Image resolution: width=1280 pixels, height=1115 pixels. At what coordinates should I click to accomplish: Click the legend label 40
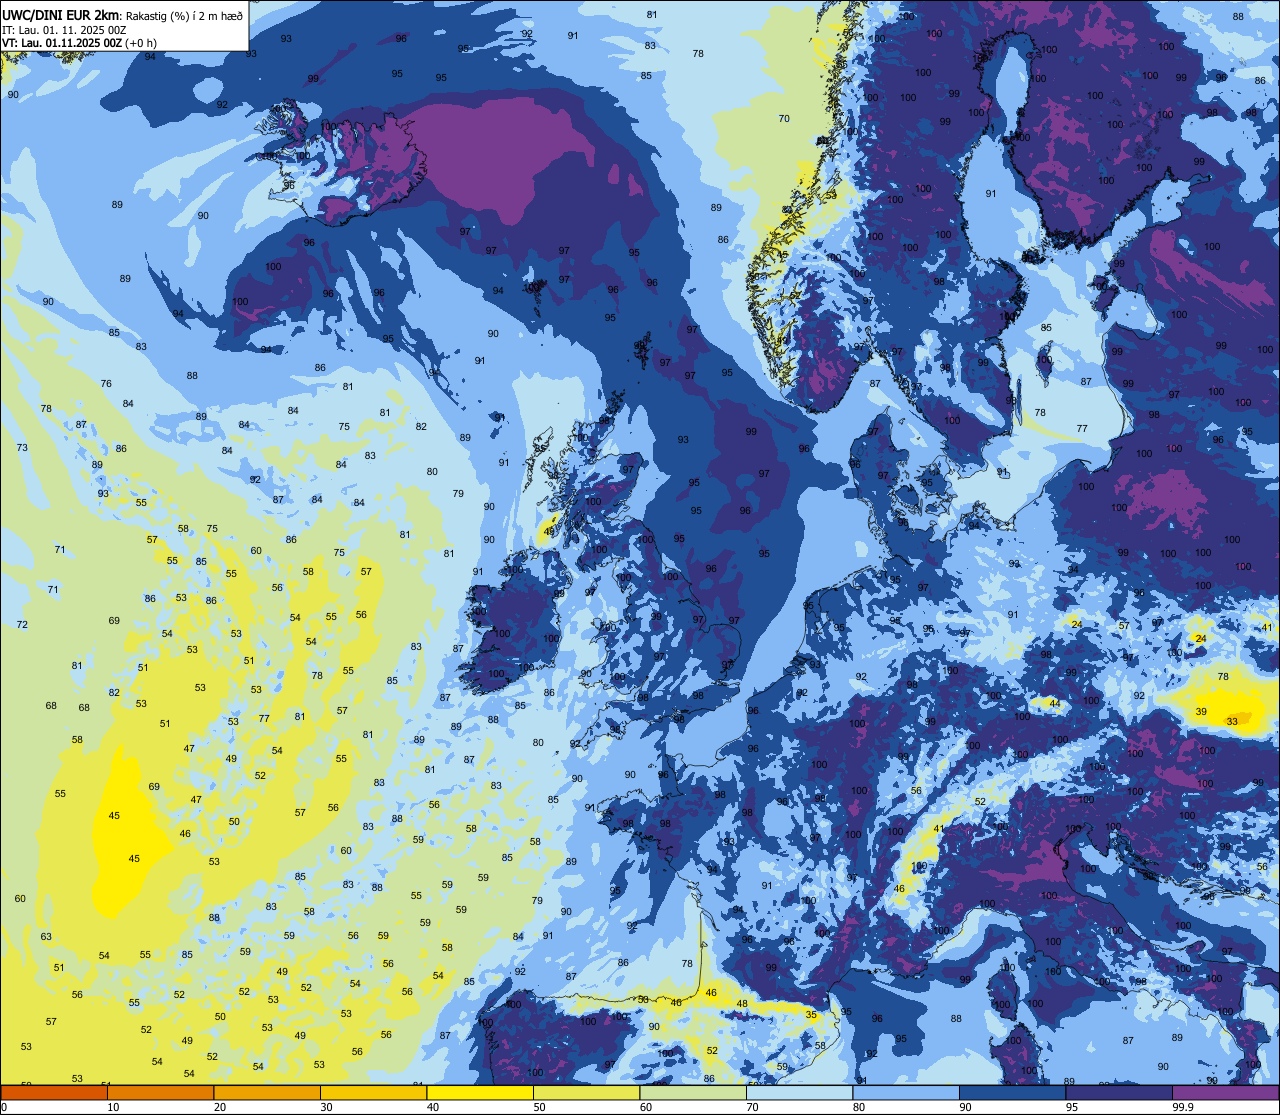pyautogui.click(x=433, y=1107)
